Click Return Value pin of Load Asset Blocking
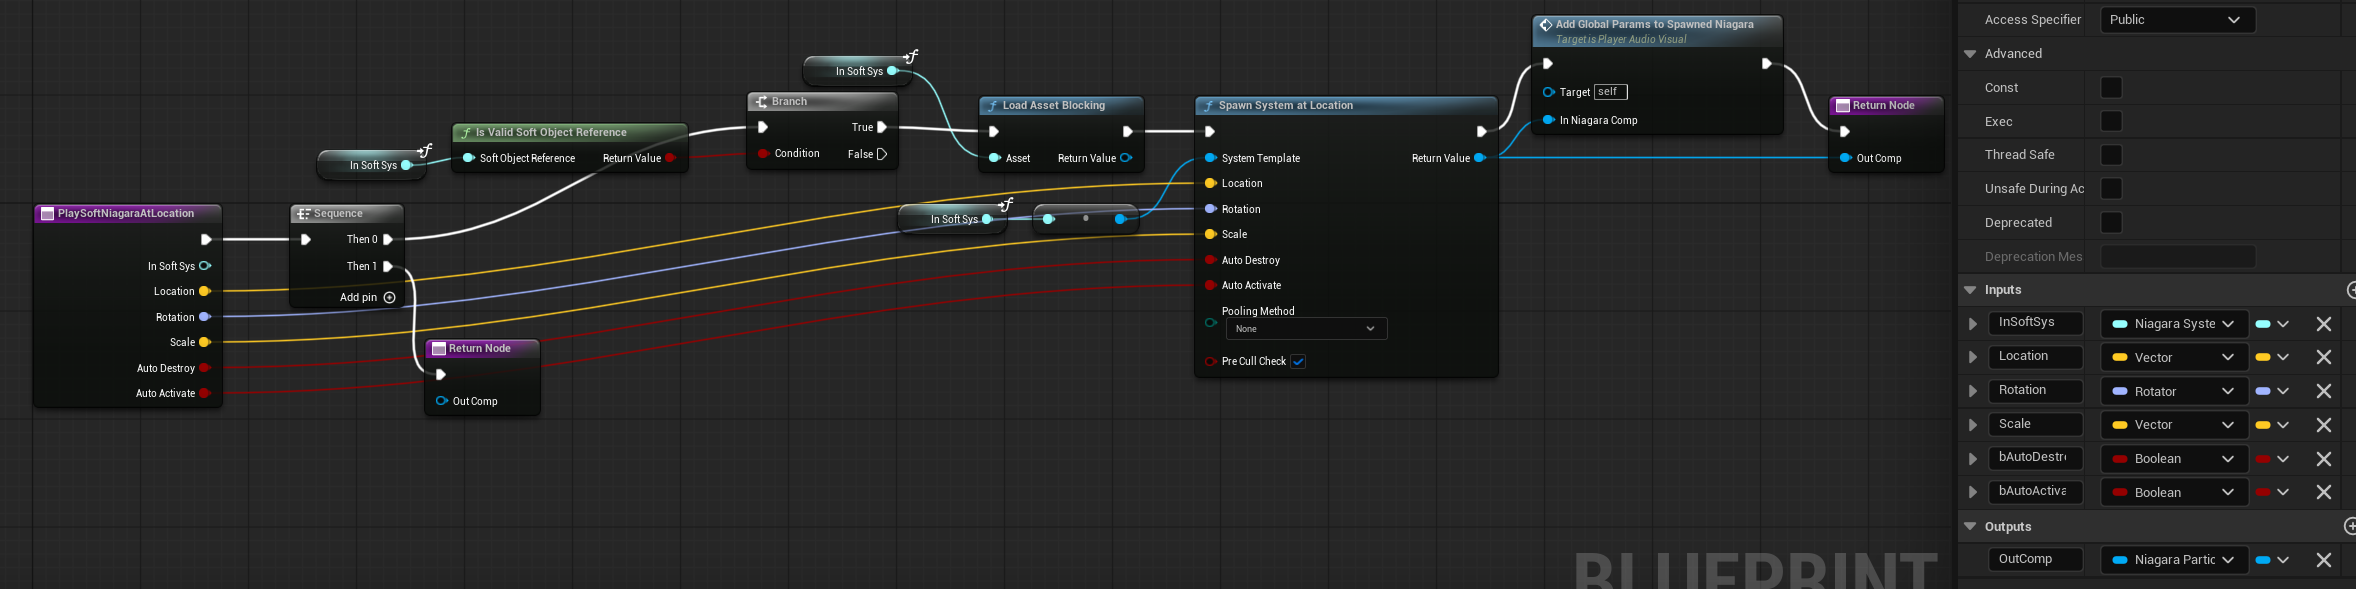2356x589 pixels. point(1126,158)
